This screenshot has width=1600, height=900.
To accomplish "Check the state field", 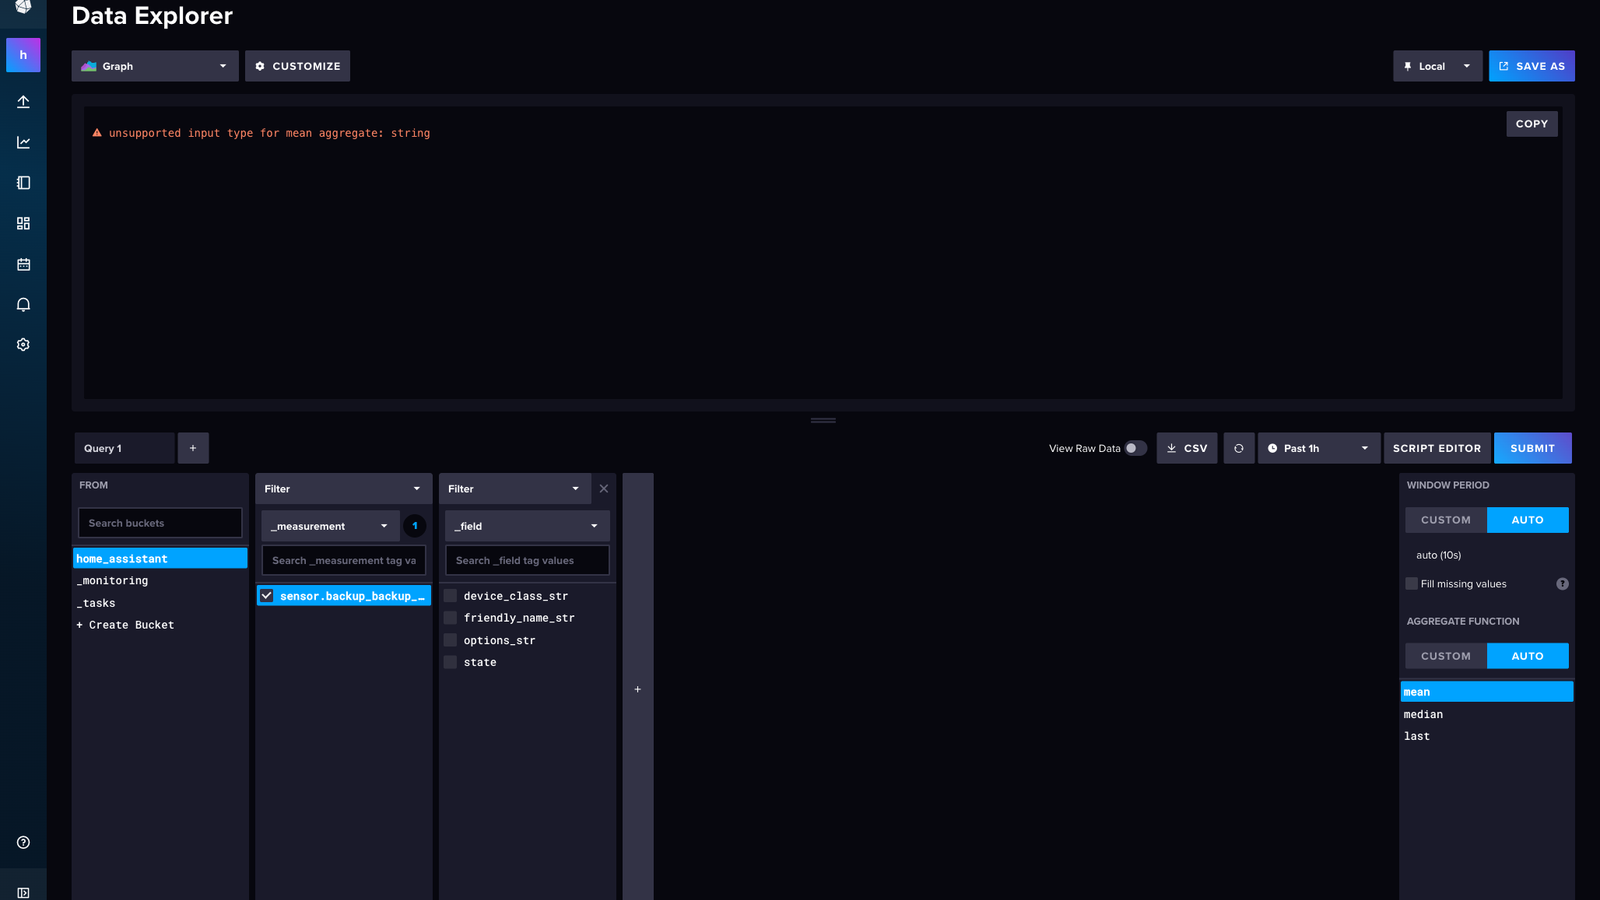I will pos(450,662).
